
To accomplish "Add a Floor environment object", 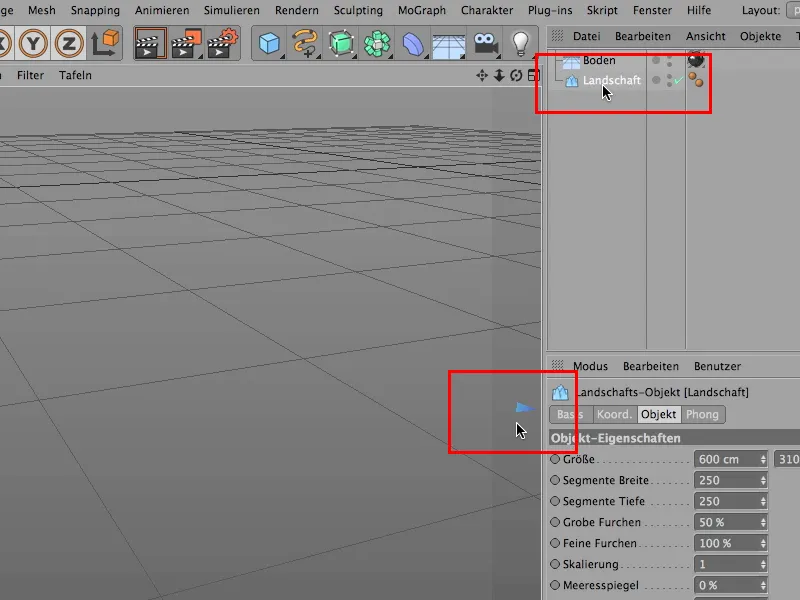I will click(448, 45).
